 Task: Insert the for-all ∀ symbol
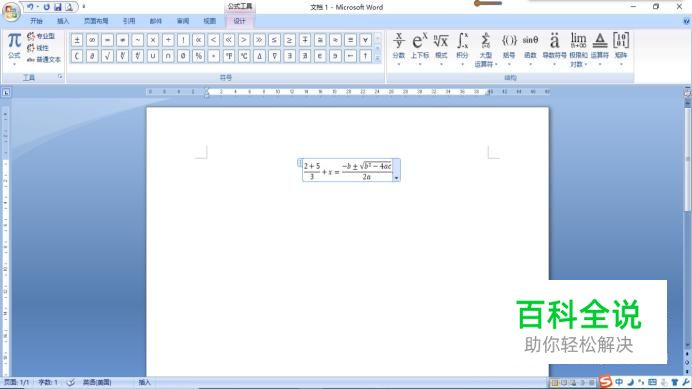pos(365,40)
